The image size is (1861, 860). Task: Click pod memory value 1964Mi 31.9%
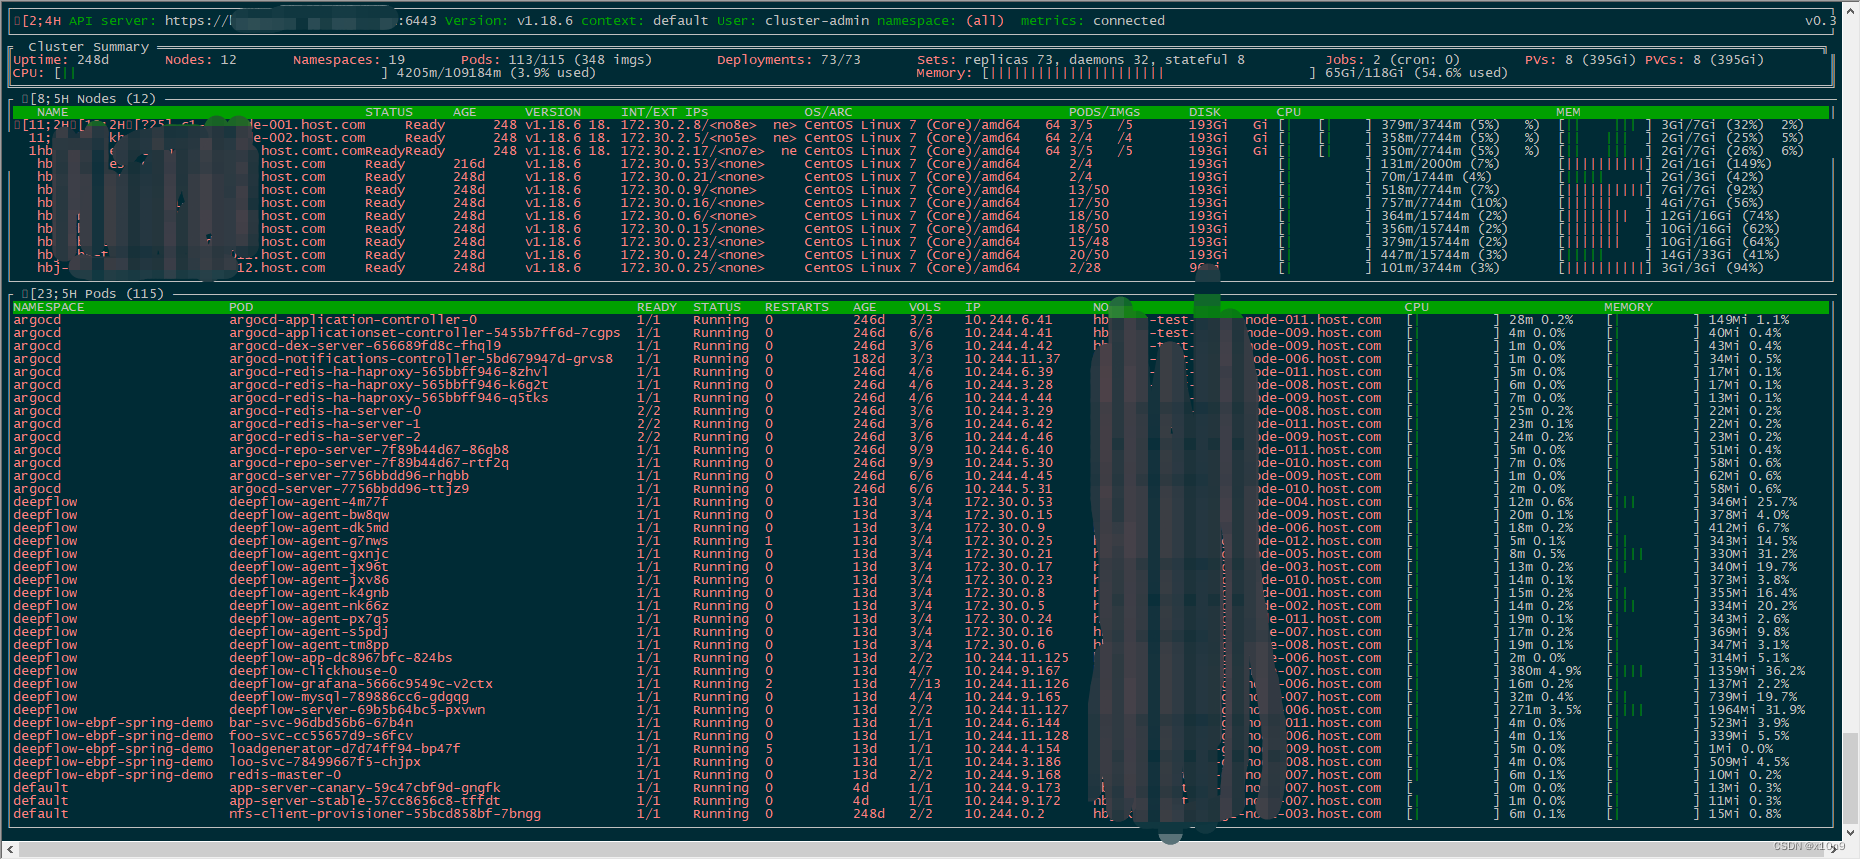[x=1757, y=710]
